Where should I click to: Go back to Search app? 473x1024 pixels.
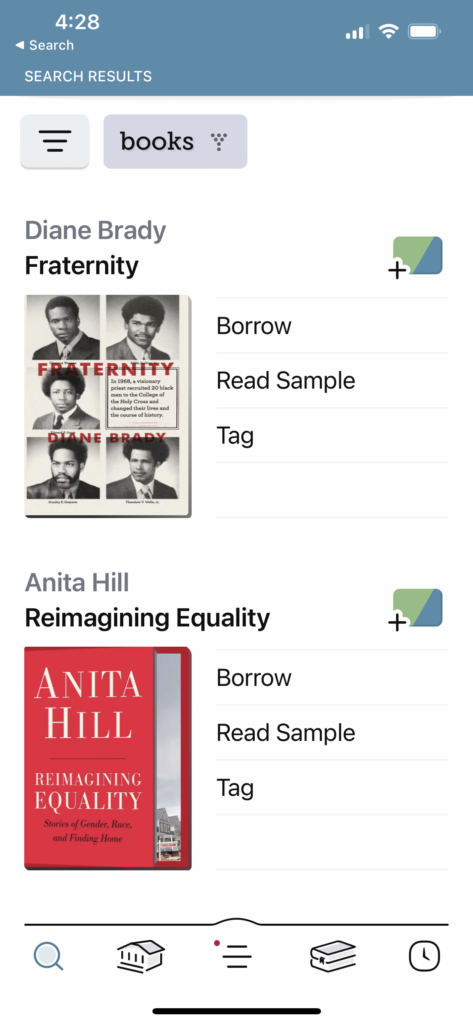pos(44,45)
